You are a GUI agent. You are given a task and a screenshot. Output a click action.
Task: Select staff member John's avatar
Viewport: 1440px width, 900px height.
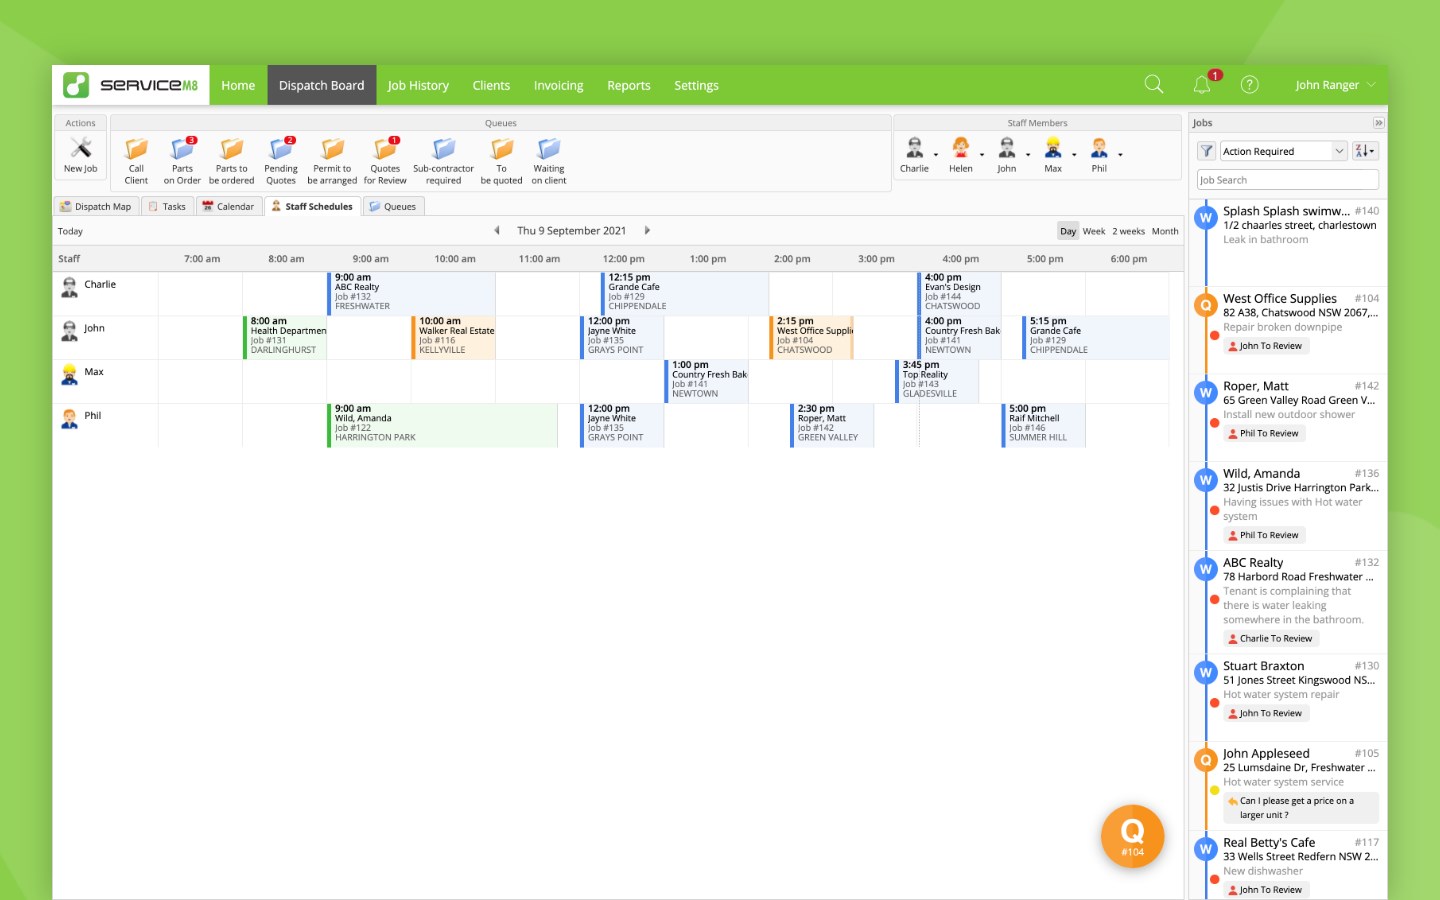[x=1006, y=149]
